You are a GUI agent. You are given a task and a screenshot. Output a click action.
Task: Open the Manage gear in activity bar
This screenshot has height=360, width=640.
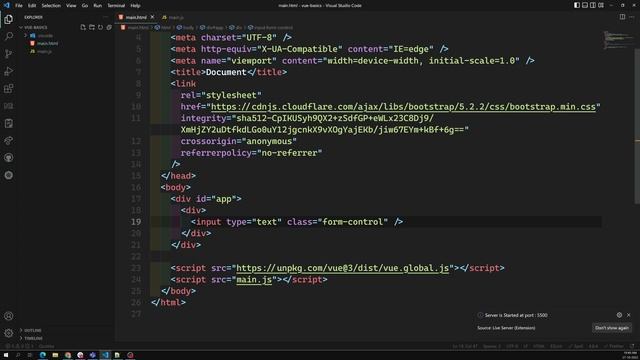tap(9, 333)
